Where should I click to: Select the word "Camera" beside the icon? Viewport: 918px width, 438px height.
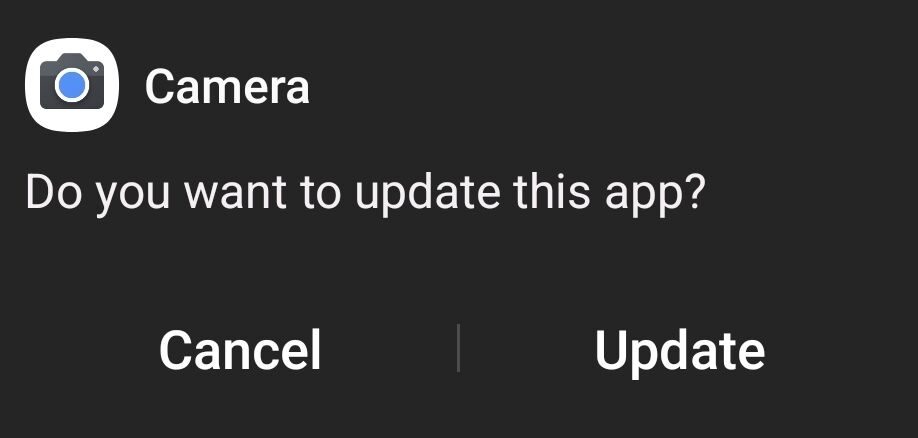click(x=227, y=87)
